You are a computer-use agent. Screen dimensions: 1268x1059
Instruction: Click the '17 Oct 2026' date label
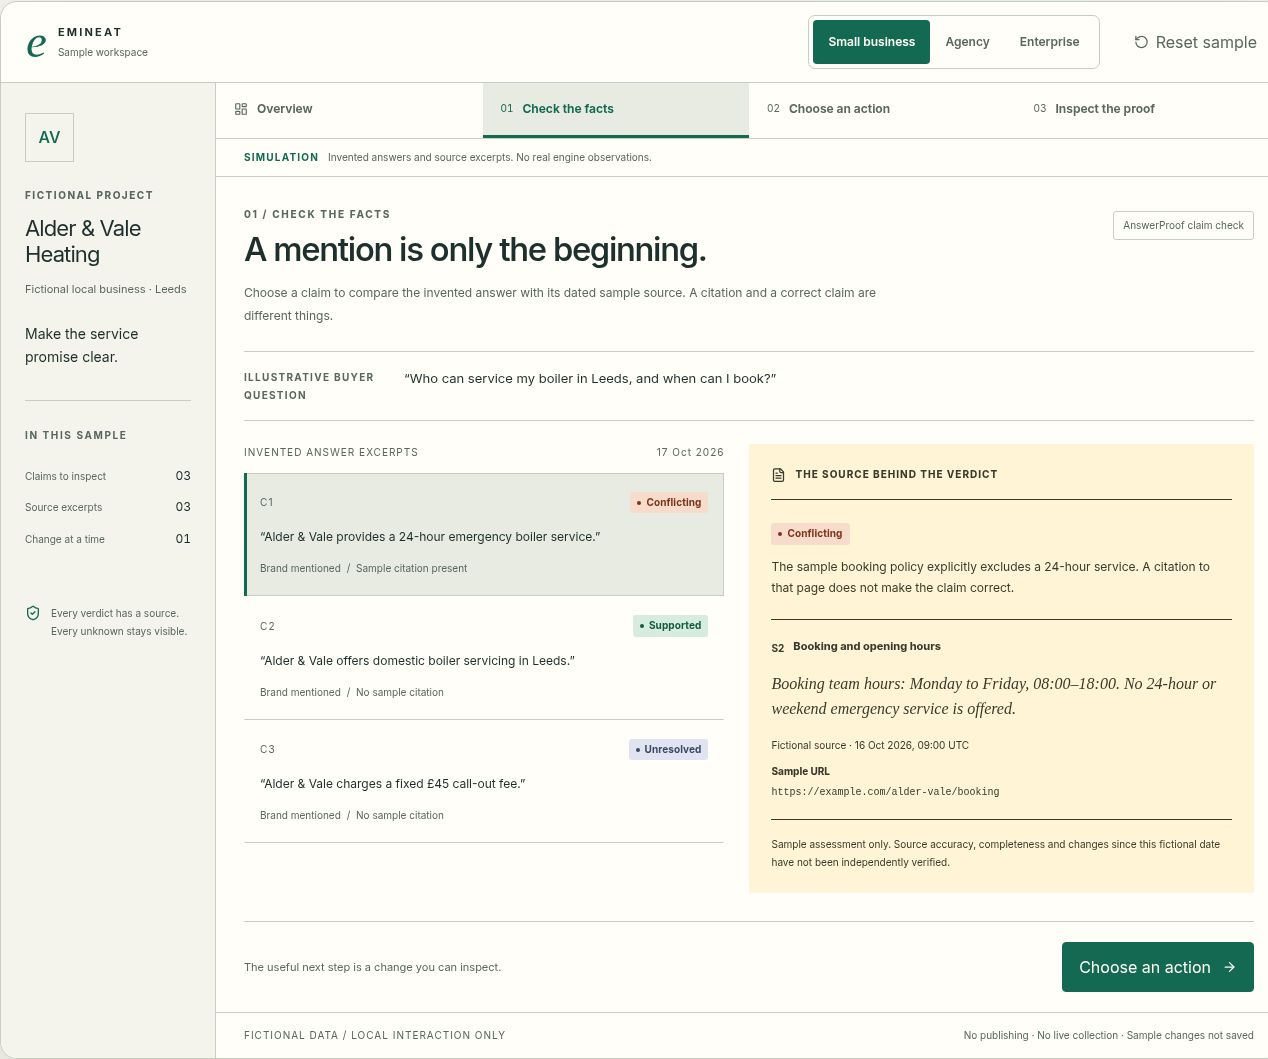[690, 452]
